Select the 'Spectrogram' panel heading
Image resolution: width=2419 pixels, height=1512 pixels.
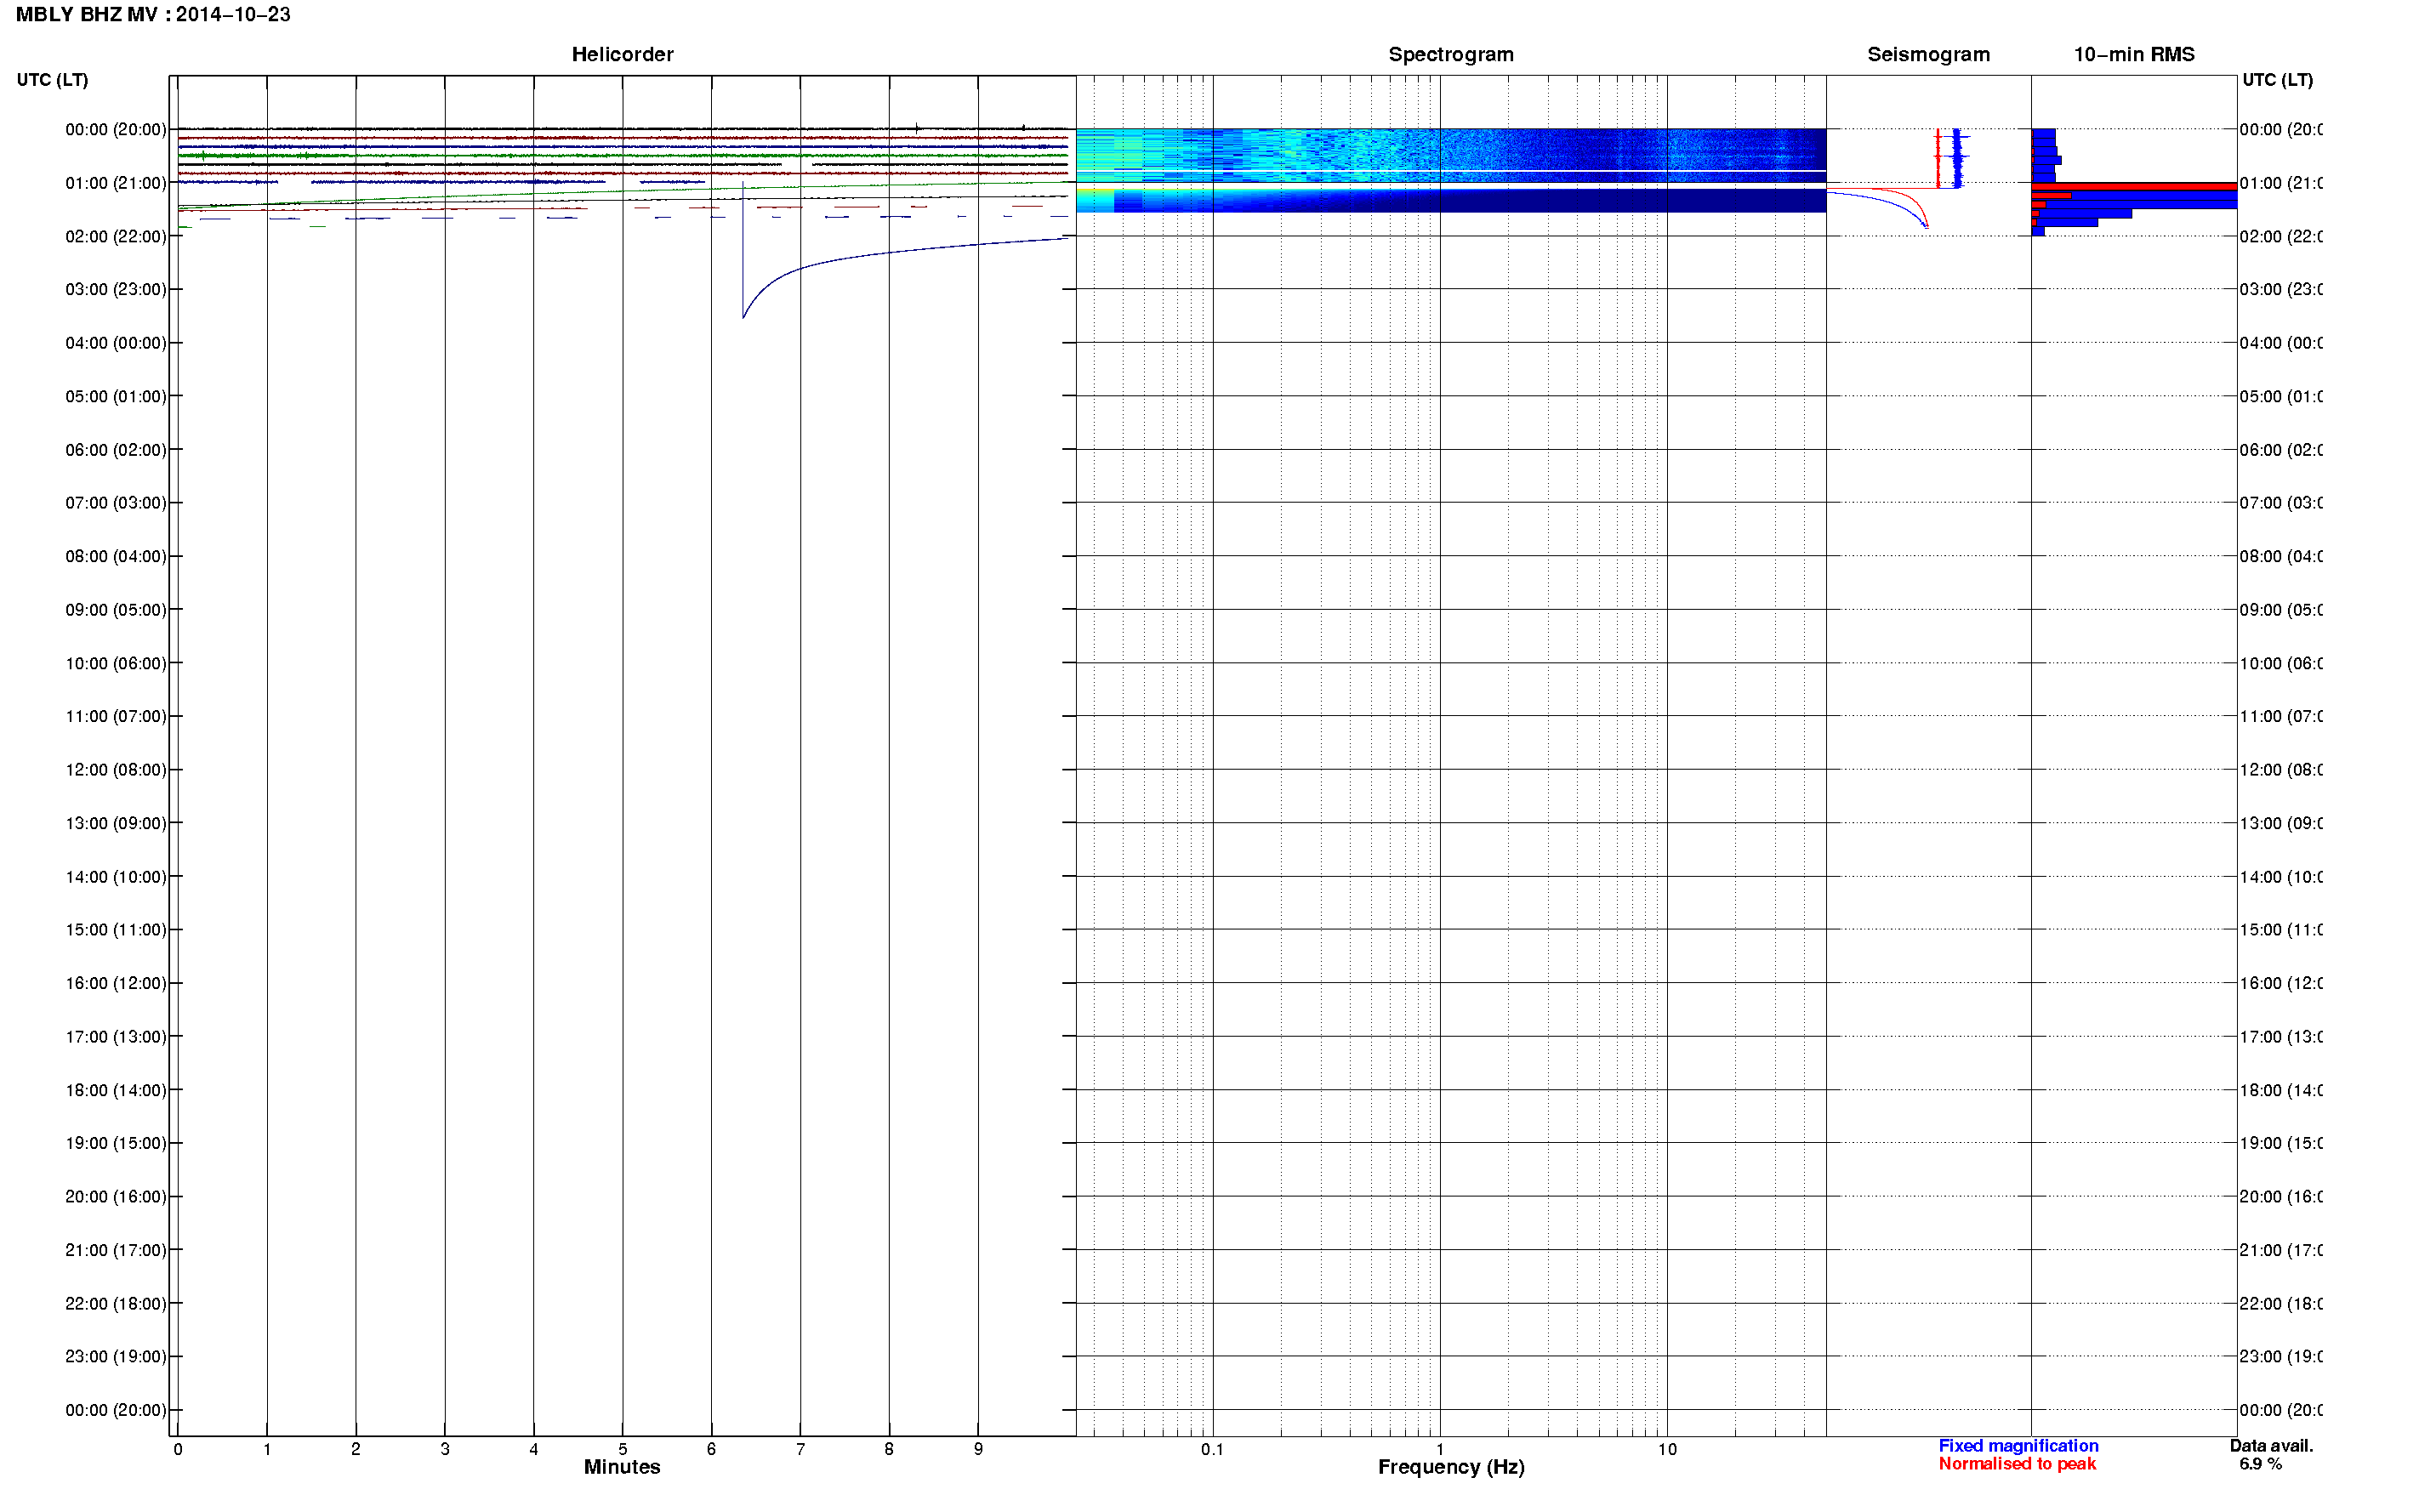[x=1450, y=55]
